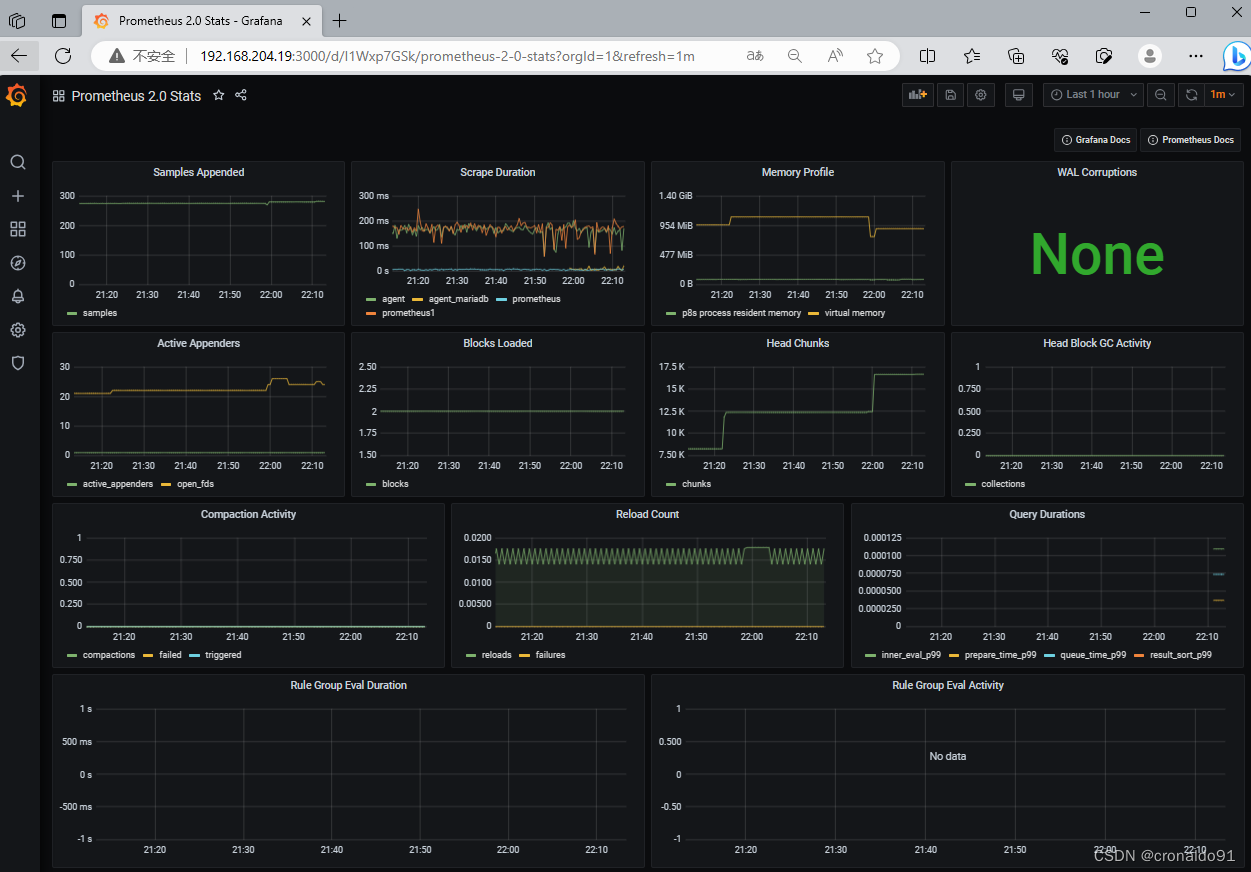Open the WAL Corruptions panel title menu
Screen dimensions: 1251x872
pyautogui.click(x=1097, y=172)
